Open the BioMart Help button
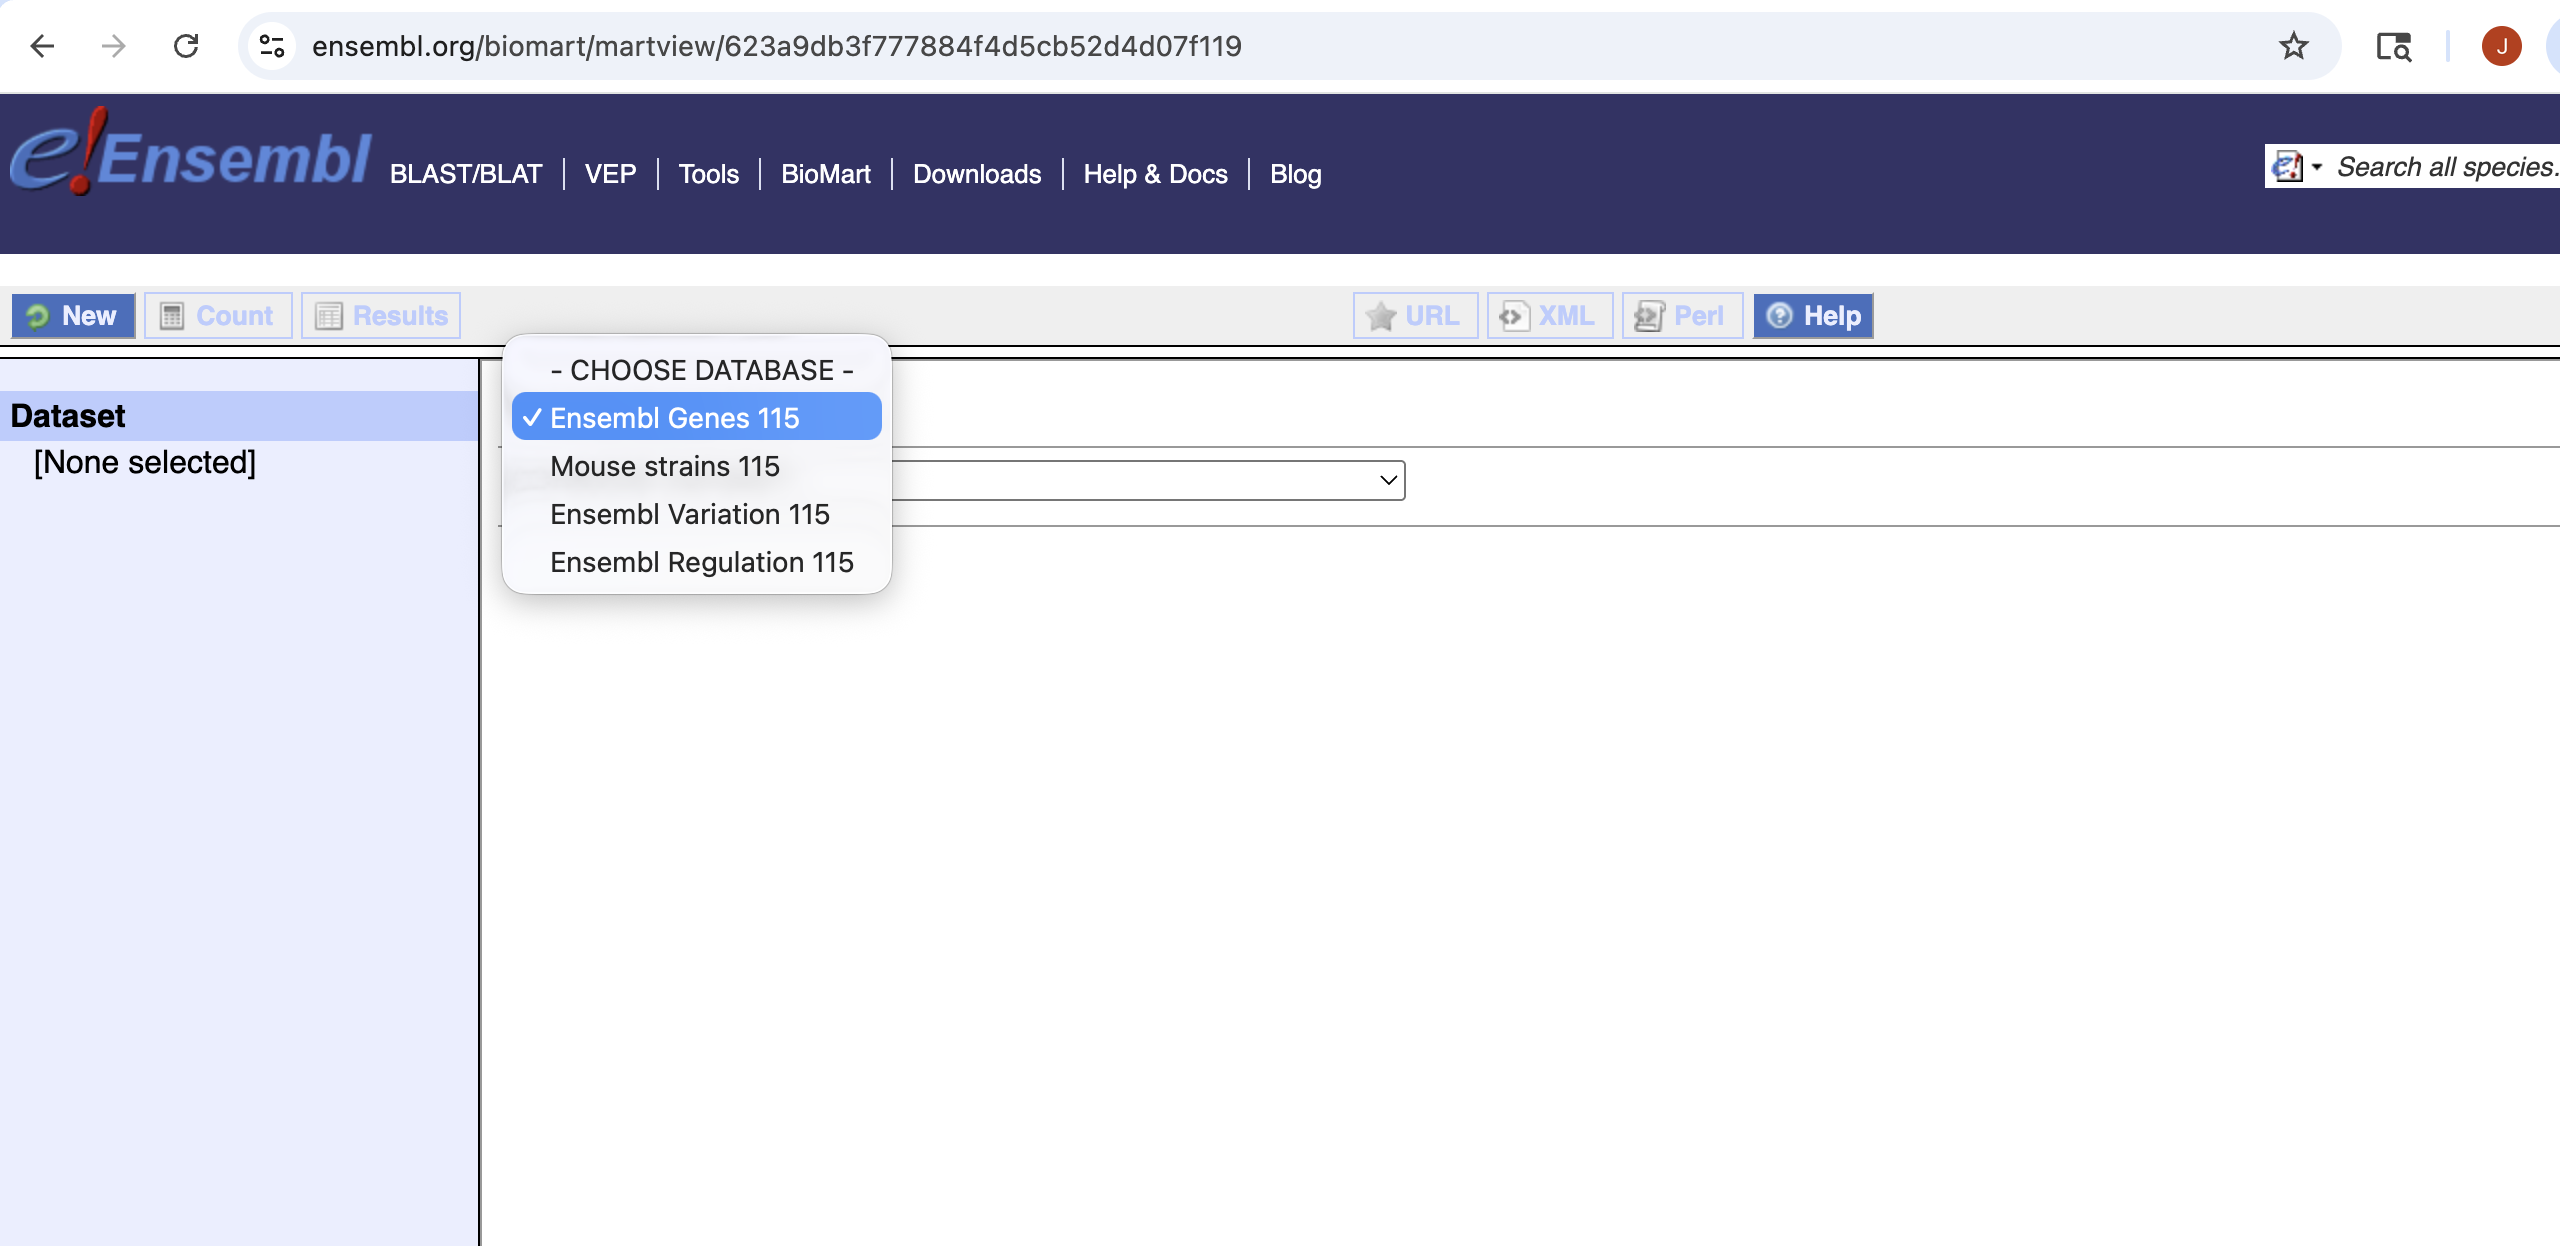Image resolution: width=2560 pixels, height=1246 pixels. [x=1813, y=316]
